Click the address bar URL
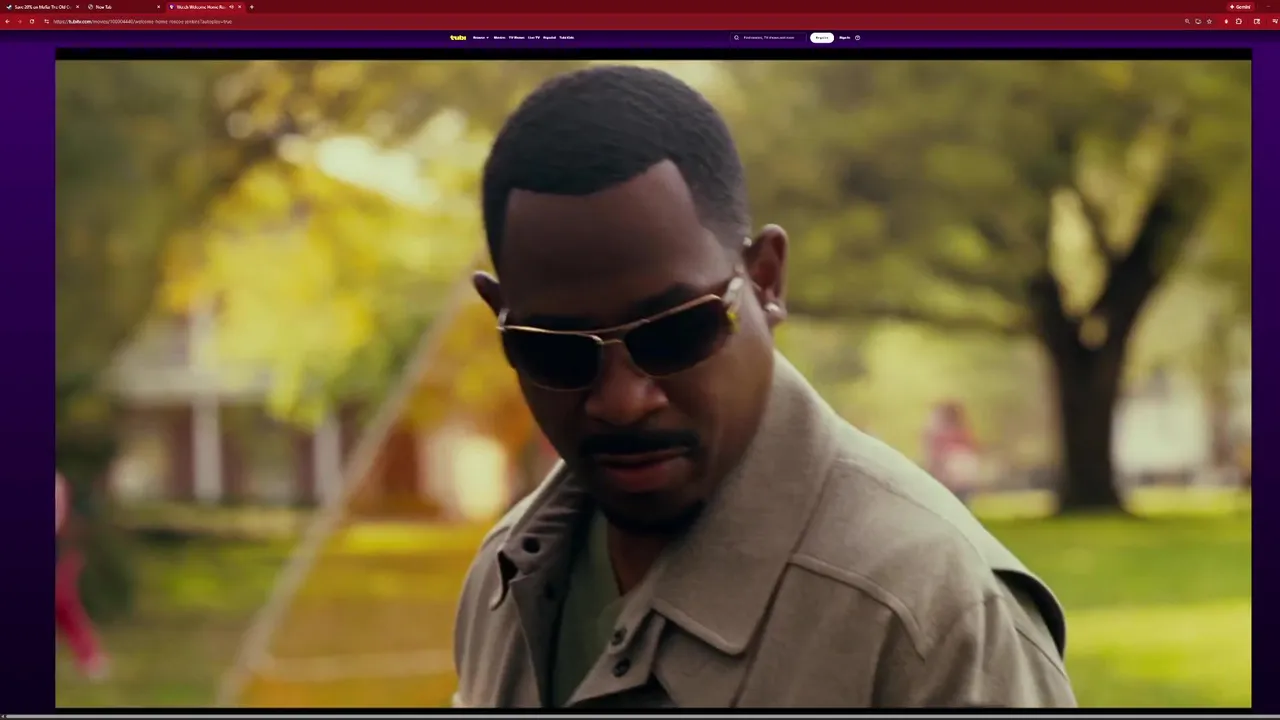Viewport: 1280px width, 720px height. tap(143, 21)
